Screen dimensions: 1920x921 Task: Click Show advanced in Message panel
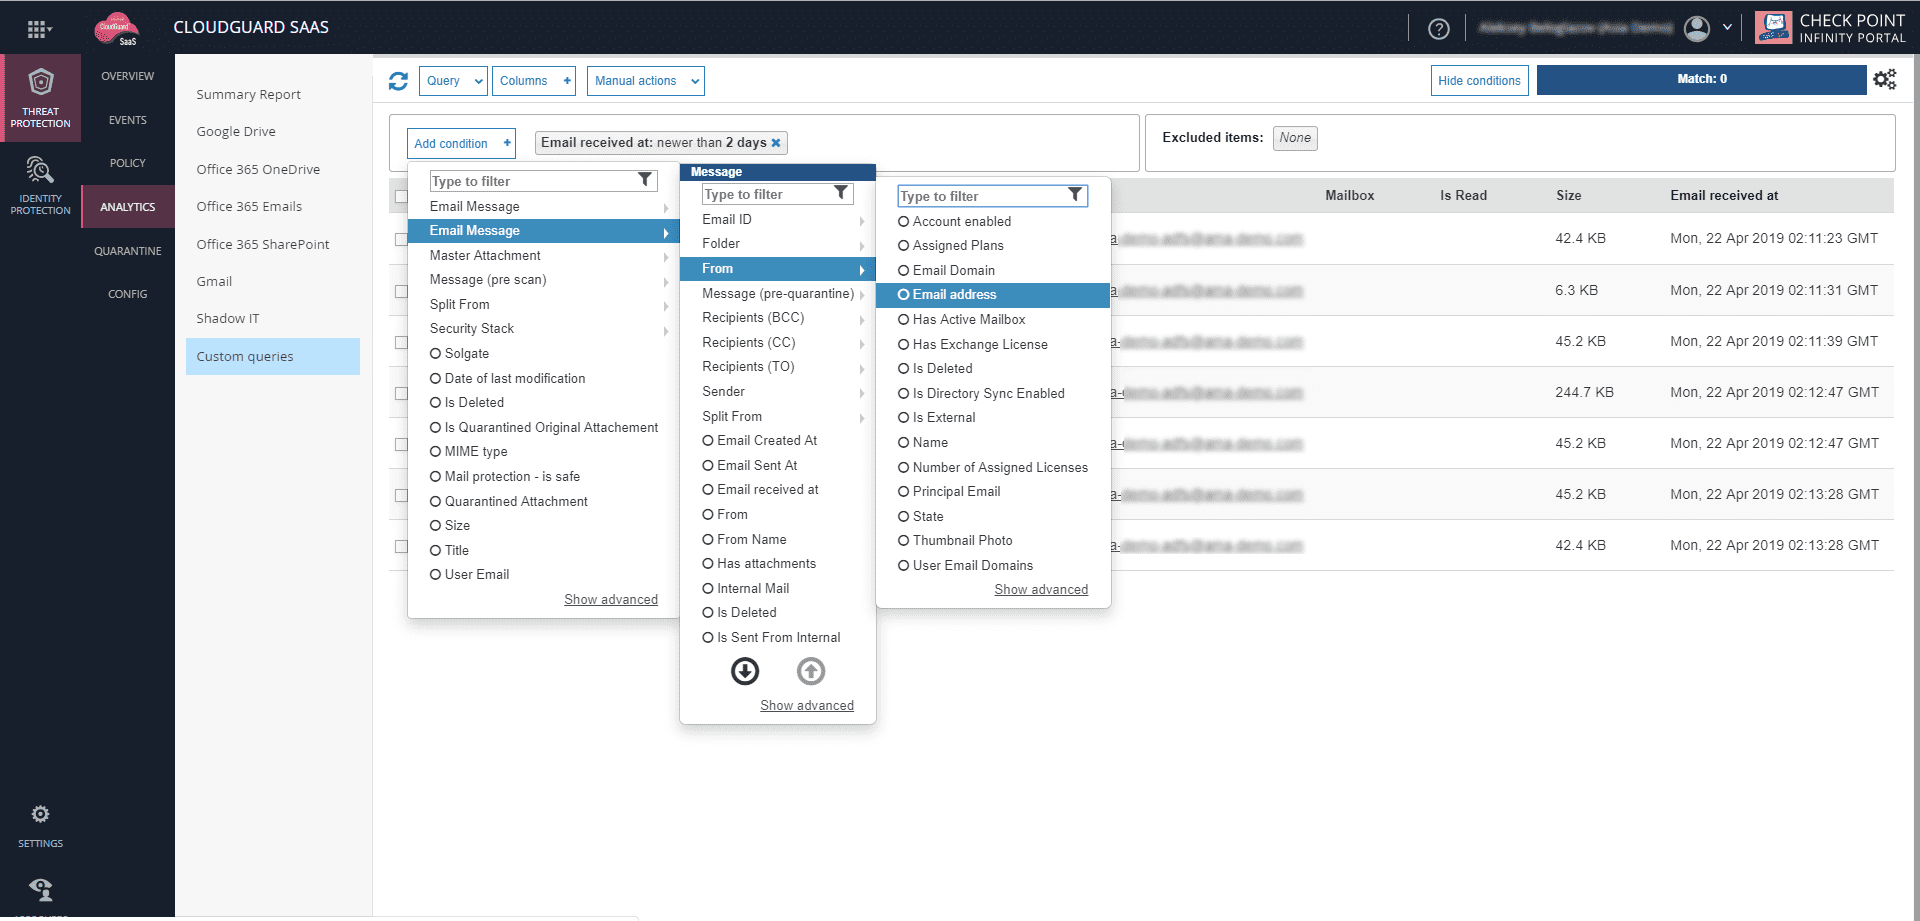[807, 706]
